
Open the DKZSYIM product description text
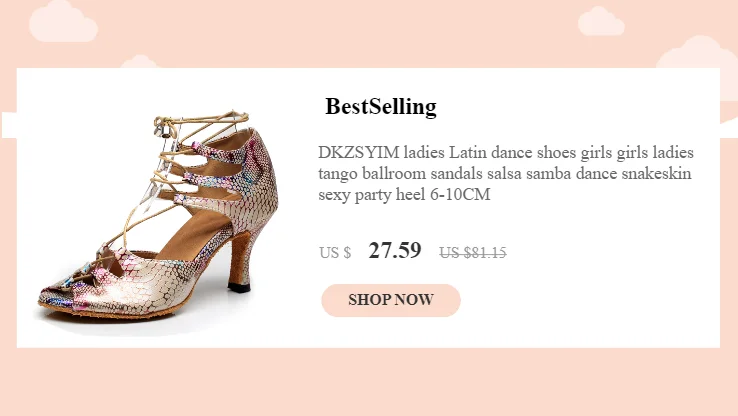(x=506, y=173)
